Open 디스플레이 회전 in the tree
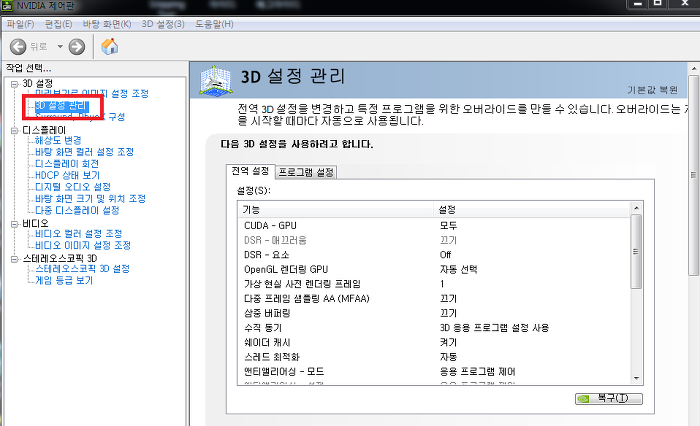This screenshot has width=700, height=426. pyautogui.click(x=67, y=163)
